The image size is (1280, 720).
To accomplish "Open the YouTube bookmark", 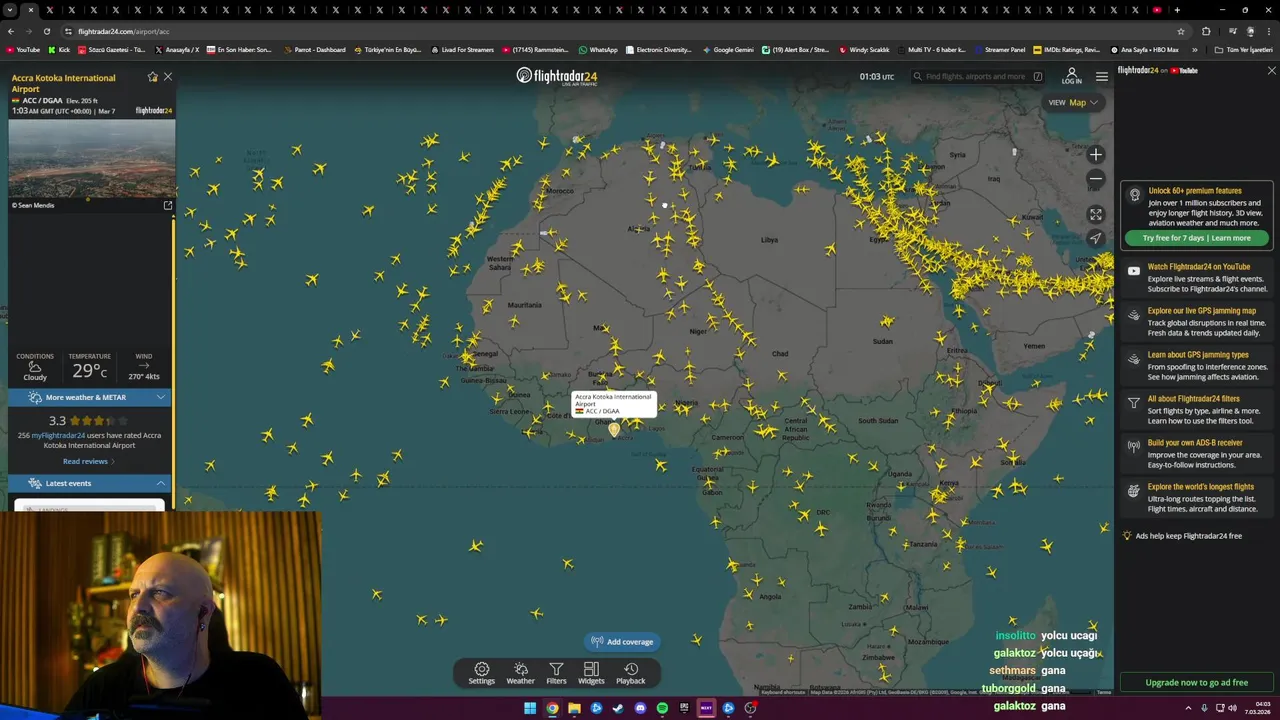I will pyautogui.click(x=23, y=50).
